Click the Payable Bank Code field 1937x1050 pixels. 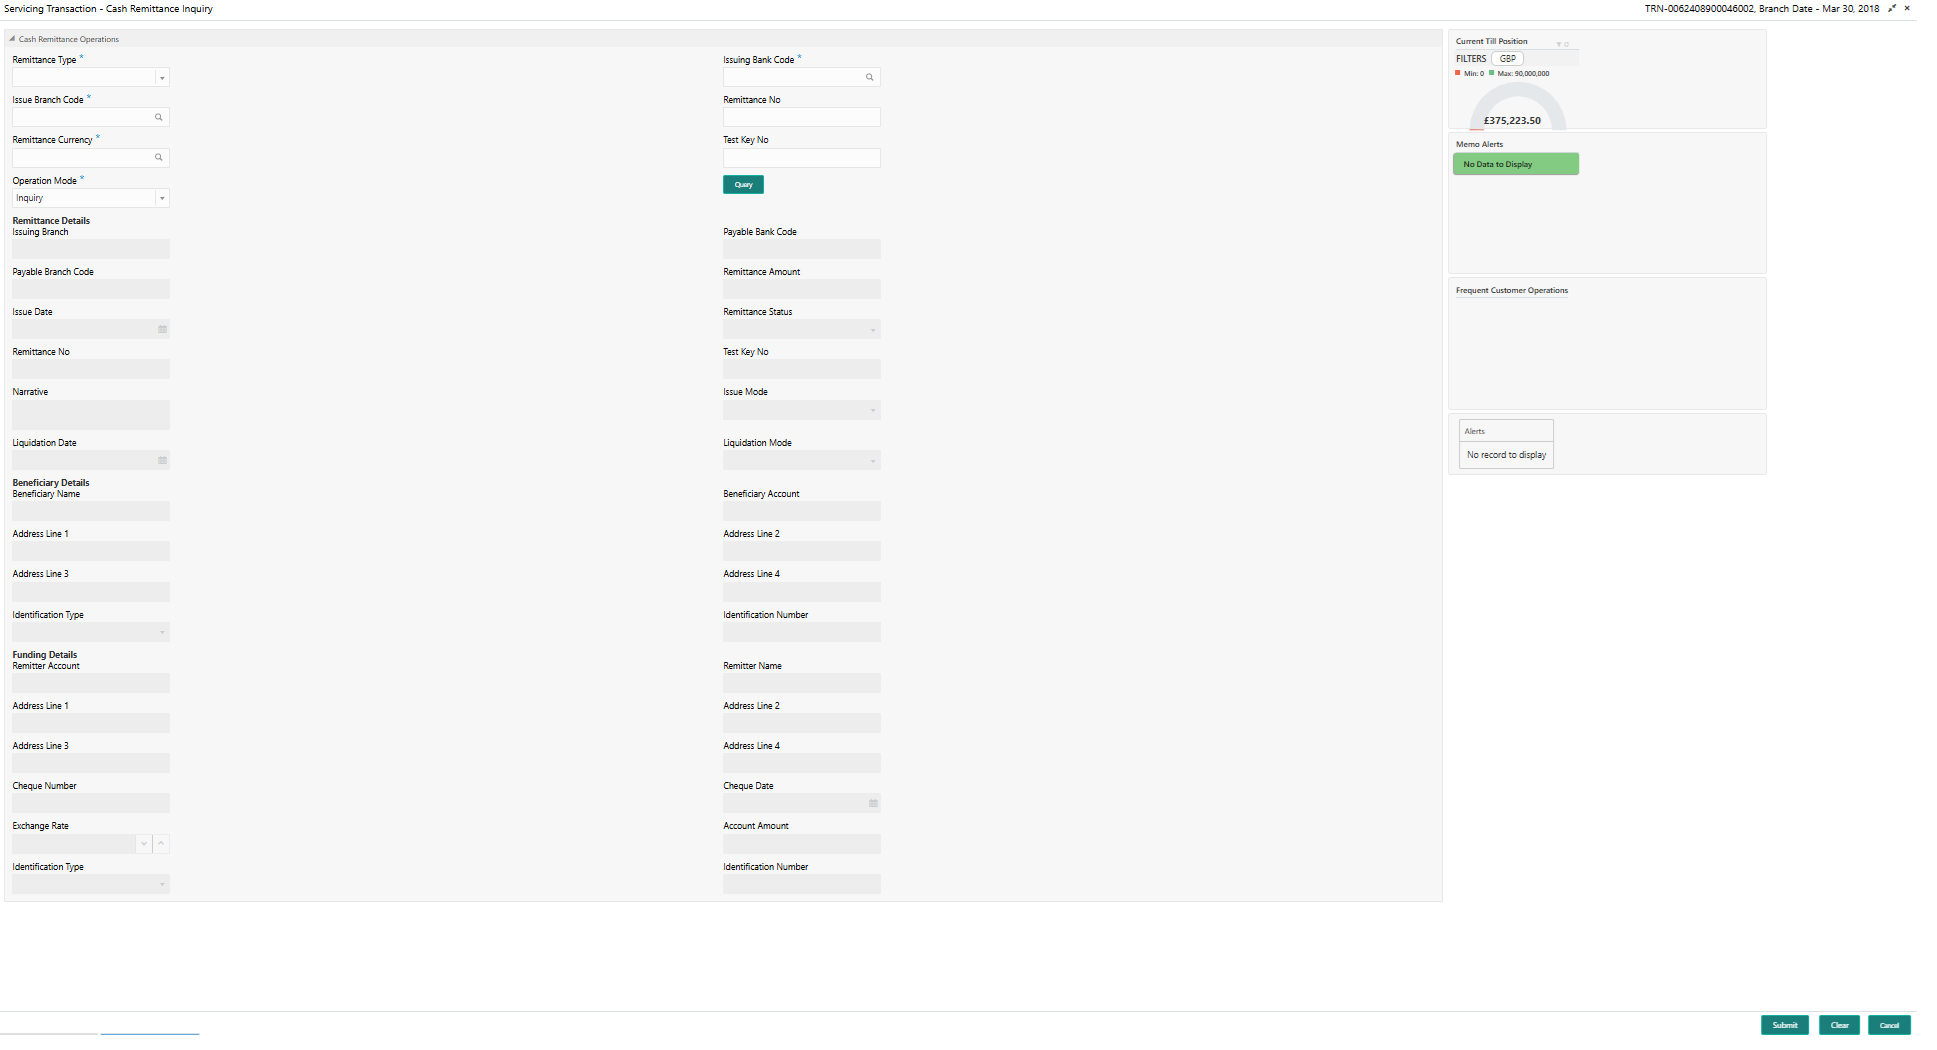[802, 250]
